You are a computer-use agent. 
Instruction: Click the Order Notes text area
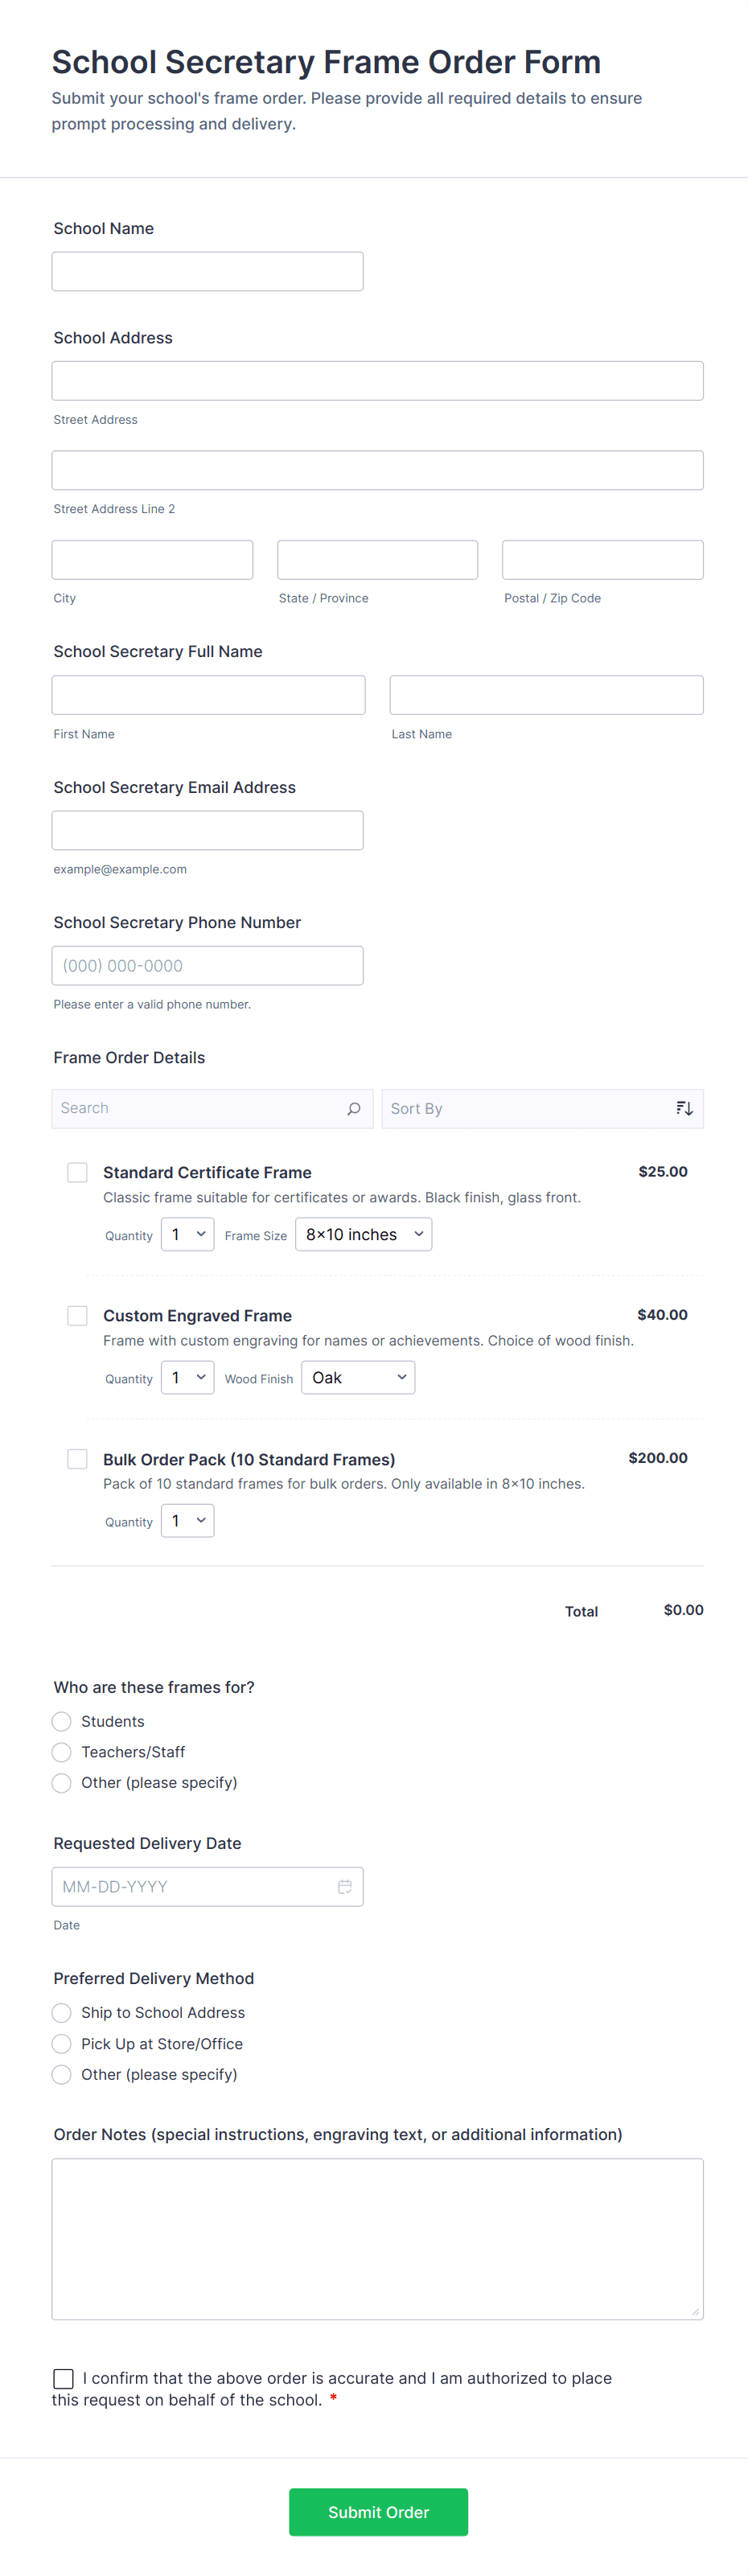pyautogui.click(x=377, y=2239)
